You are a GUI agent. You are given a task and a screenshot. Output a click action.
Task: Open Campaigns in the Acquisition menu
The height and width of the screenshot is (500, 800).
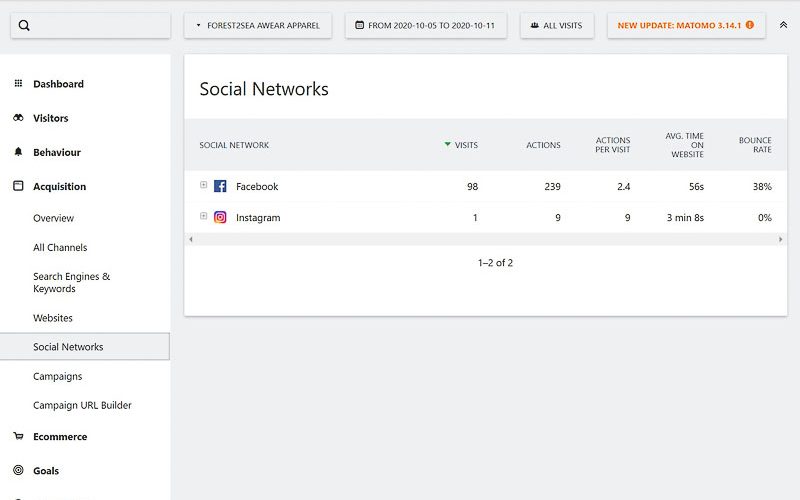58,377
